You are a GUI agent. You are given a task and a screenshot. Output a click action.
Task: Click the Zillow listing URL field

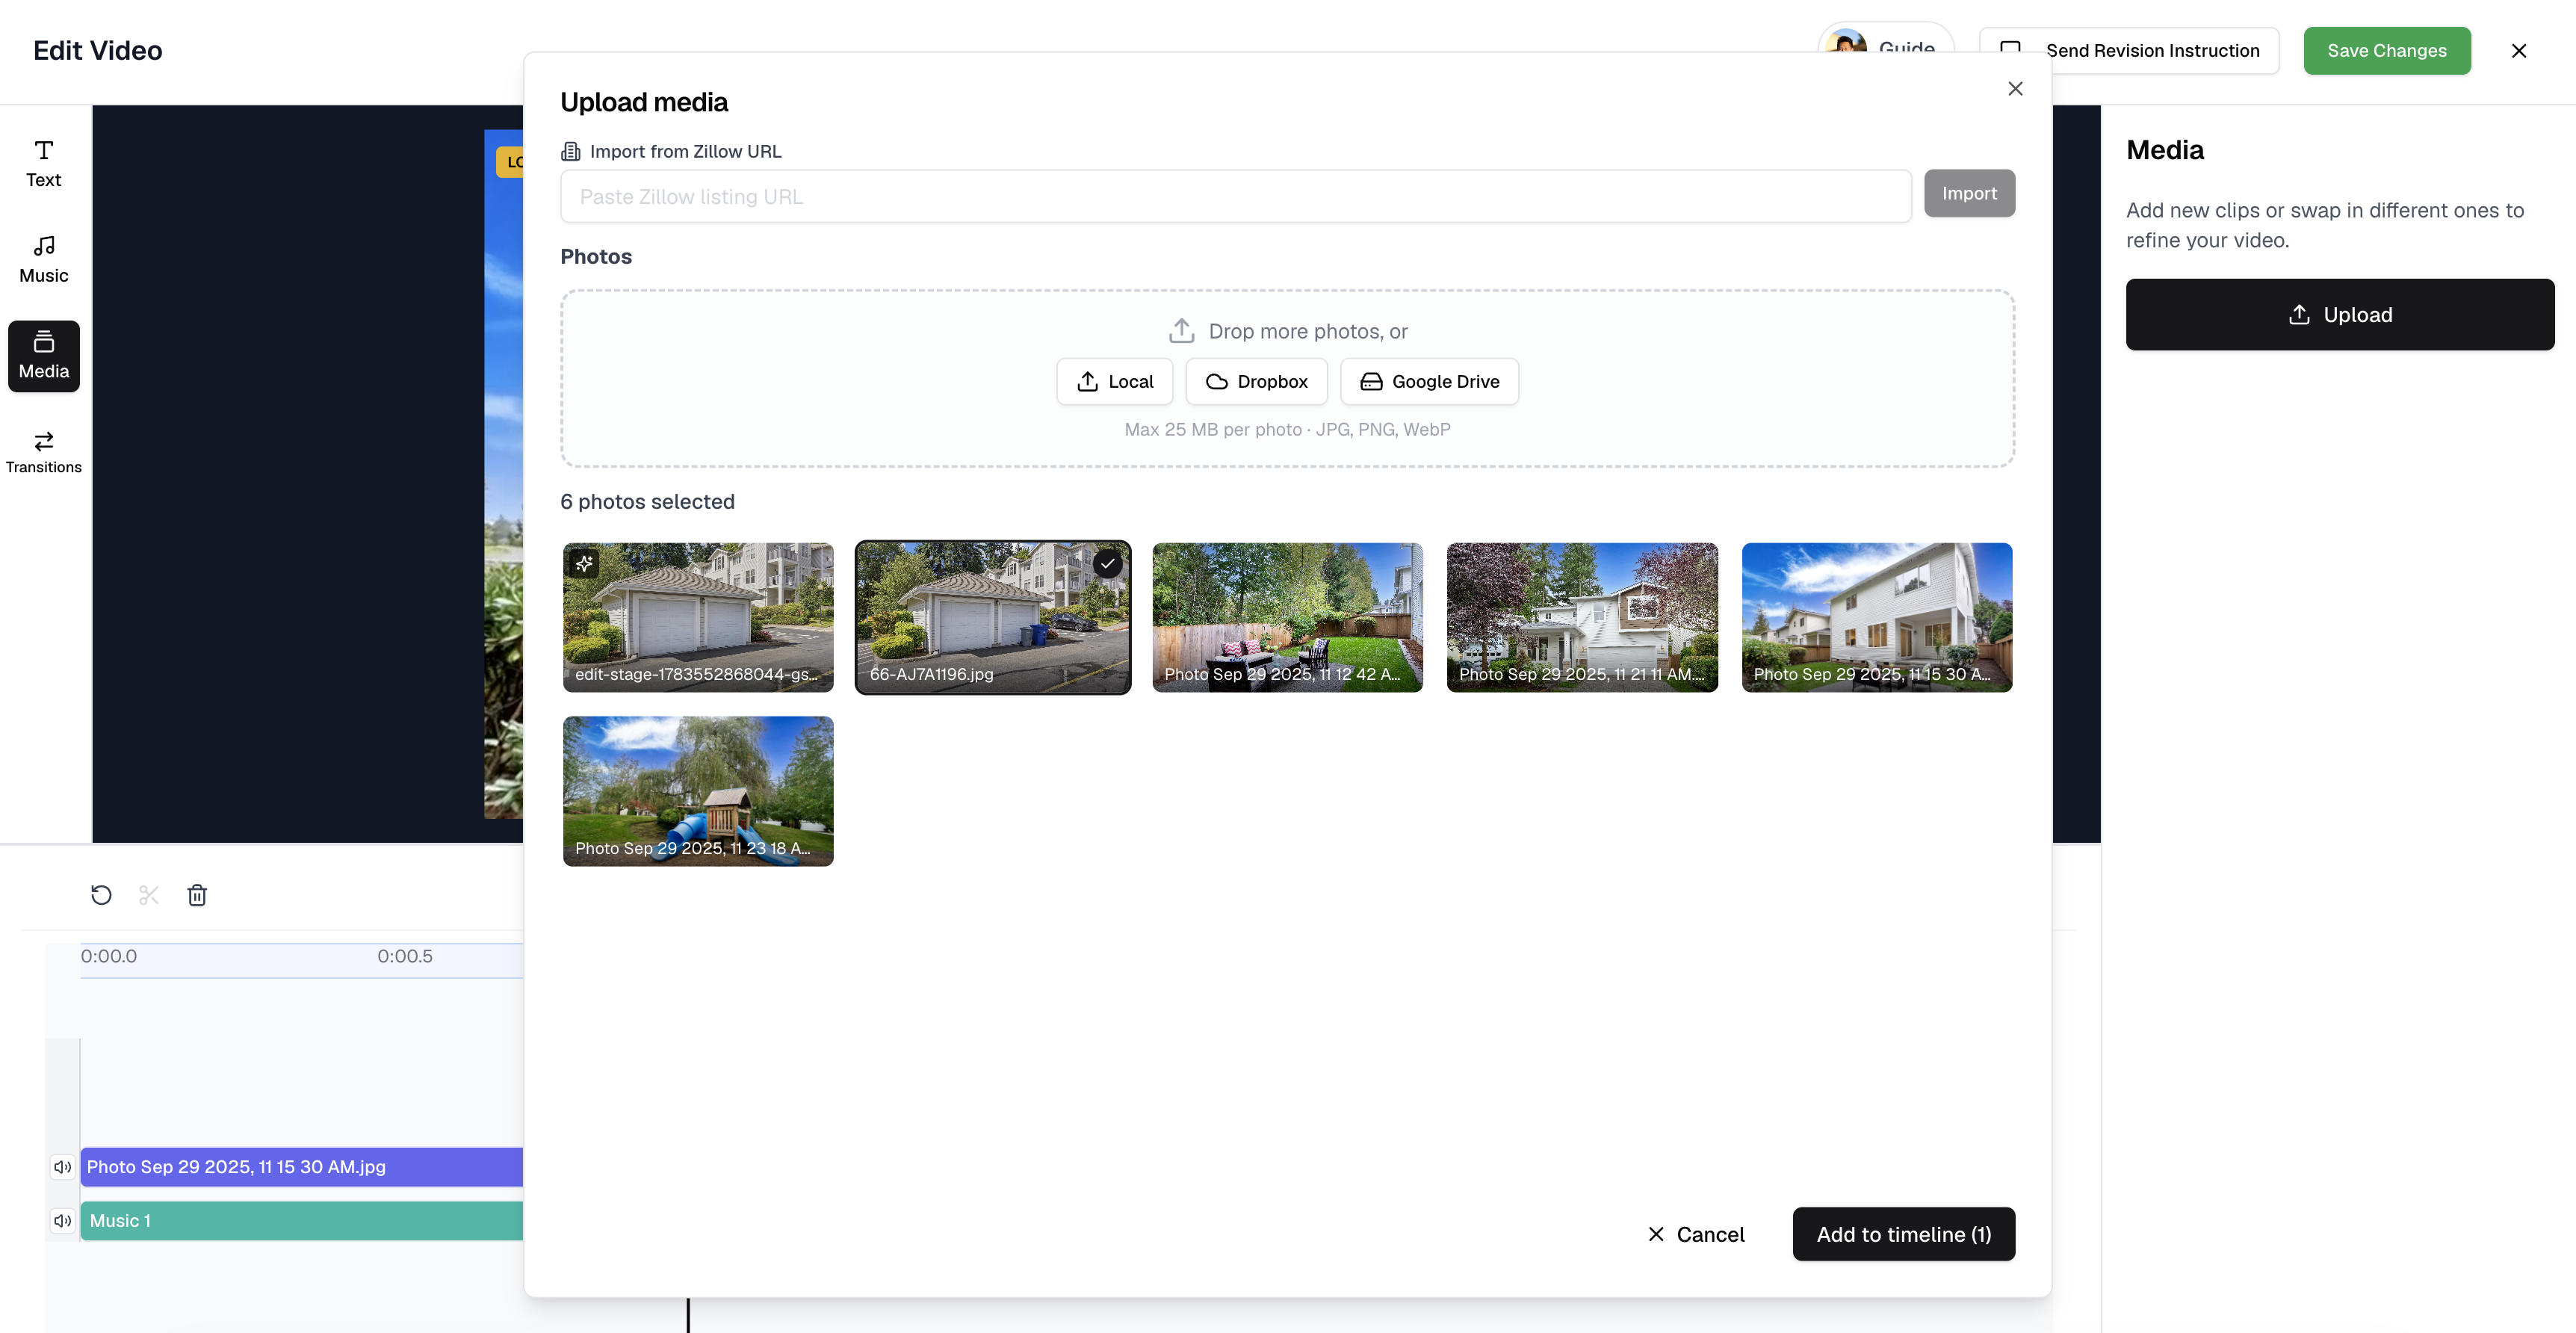[x=1236, y=196]
